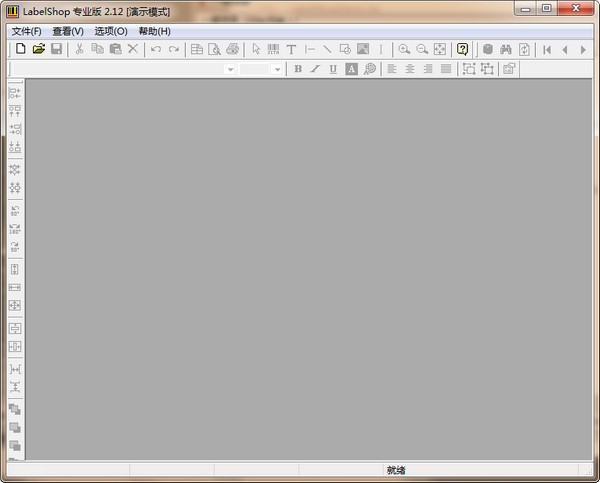Go to the first record

point(547,49)
